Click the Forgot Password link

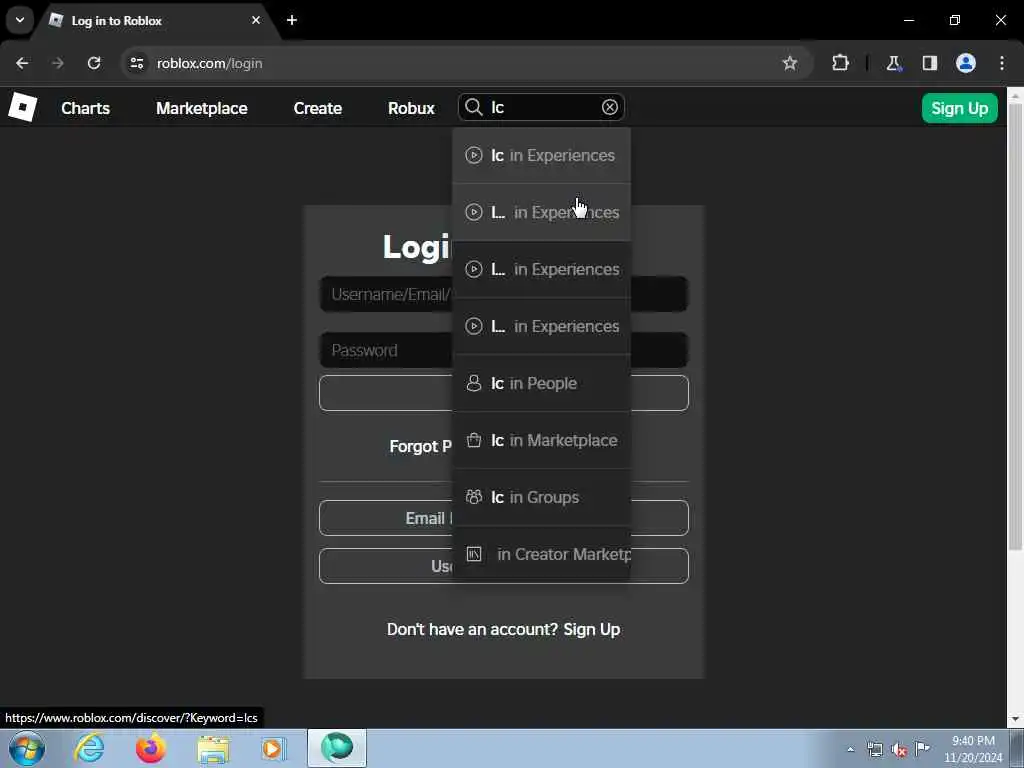[x=421, y=446]
